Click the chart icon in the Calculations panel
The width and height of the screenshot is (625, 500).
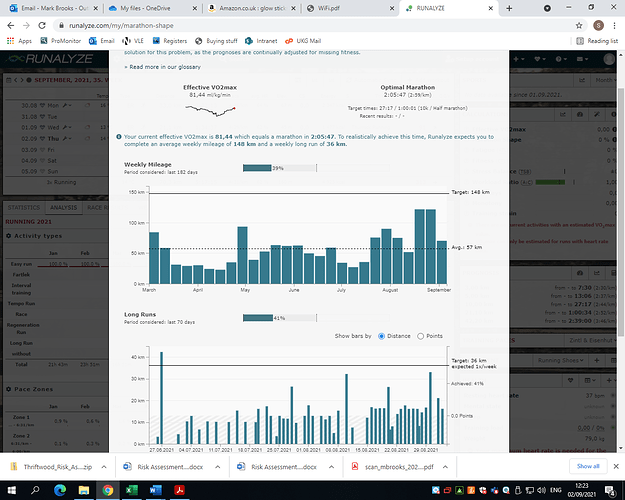(563, 114)
